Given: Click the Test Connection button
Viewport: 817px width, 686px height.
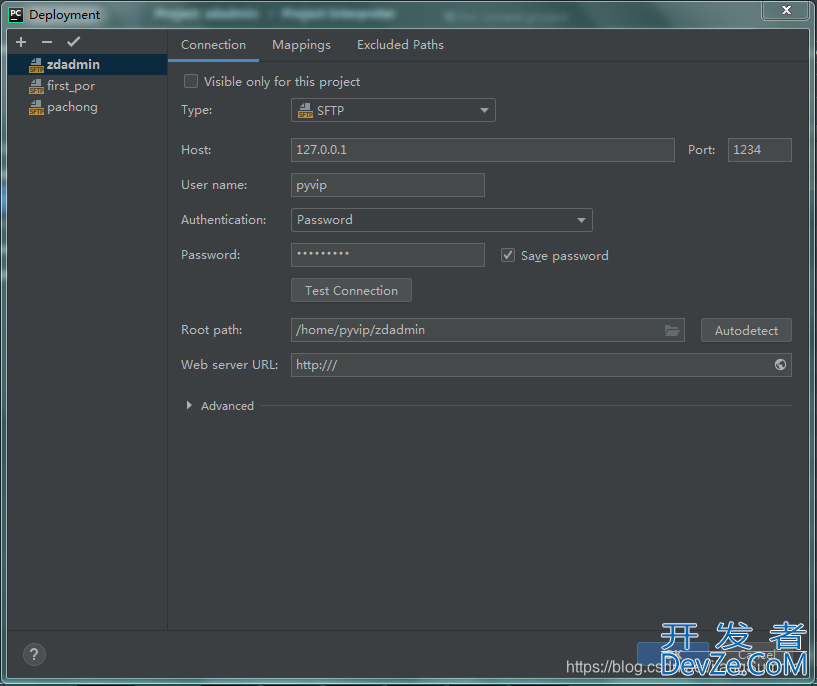Looking at the screenshot, I should click(x=351, y=290).
